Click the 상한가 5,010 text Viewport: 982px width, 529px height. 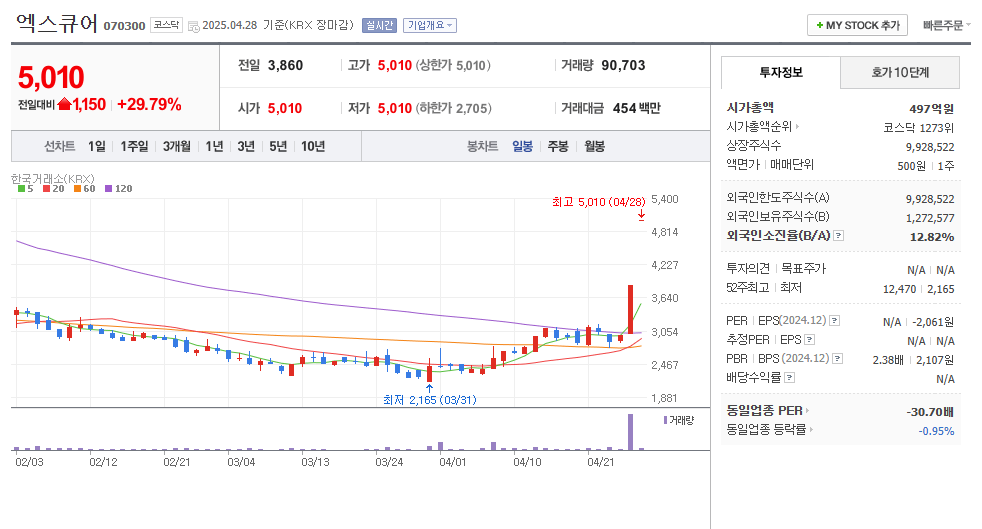click(453, 65)
